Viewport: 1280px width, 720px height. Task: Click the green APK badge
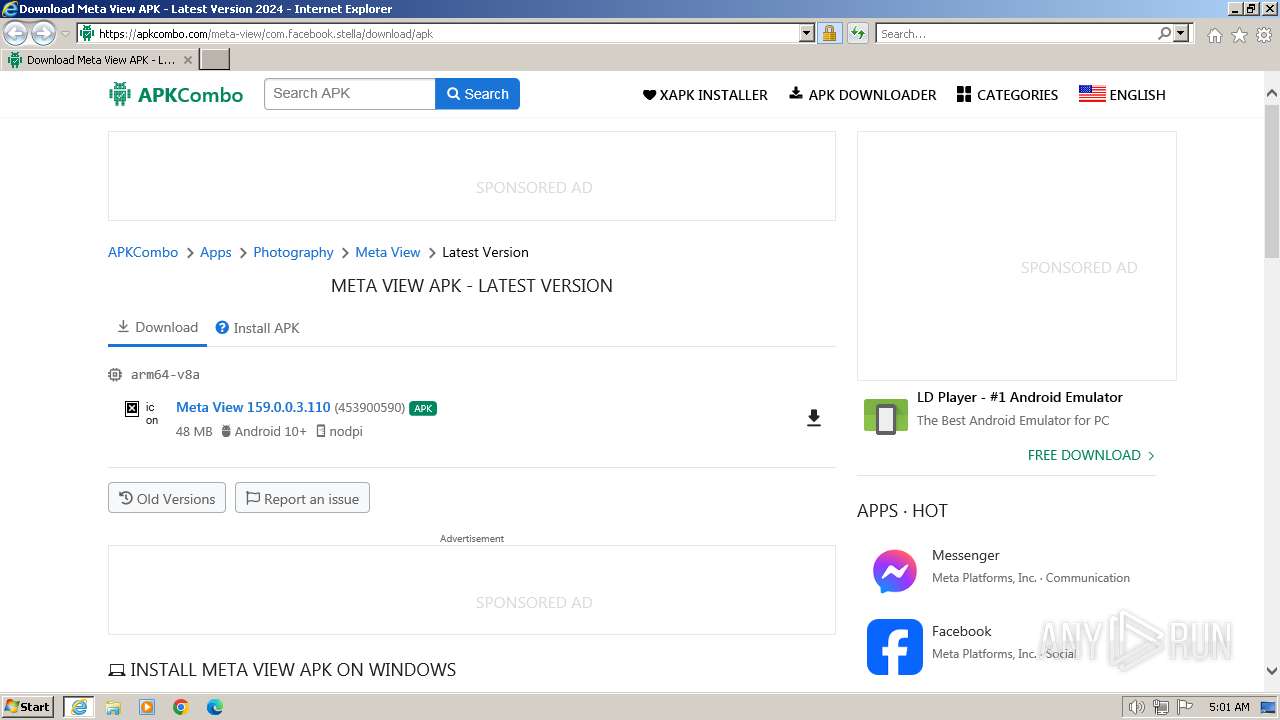point(423,408)
